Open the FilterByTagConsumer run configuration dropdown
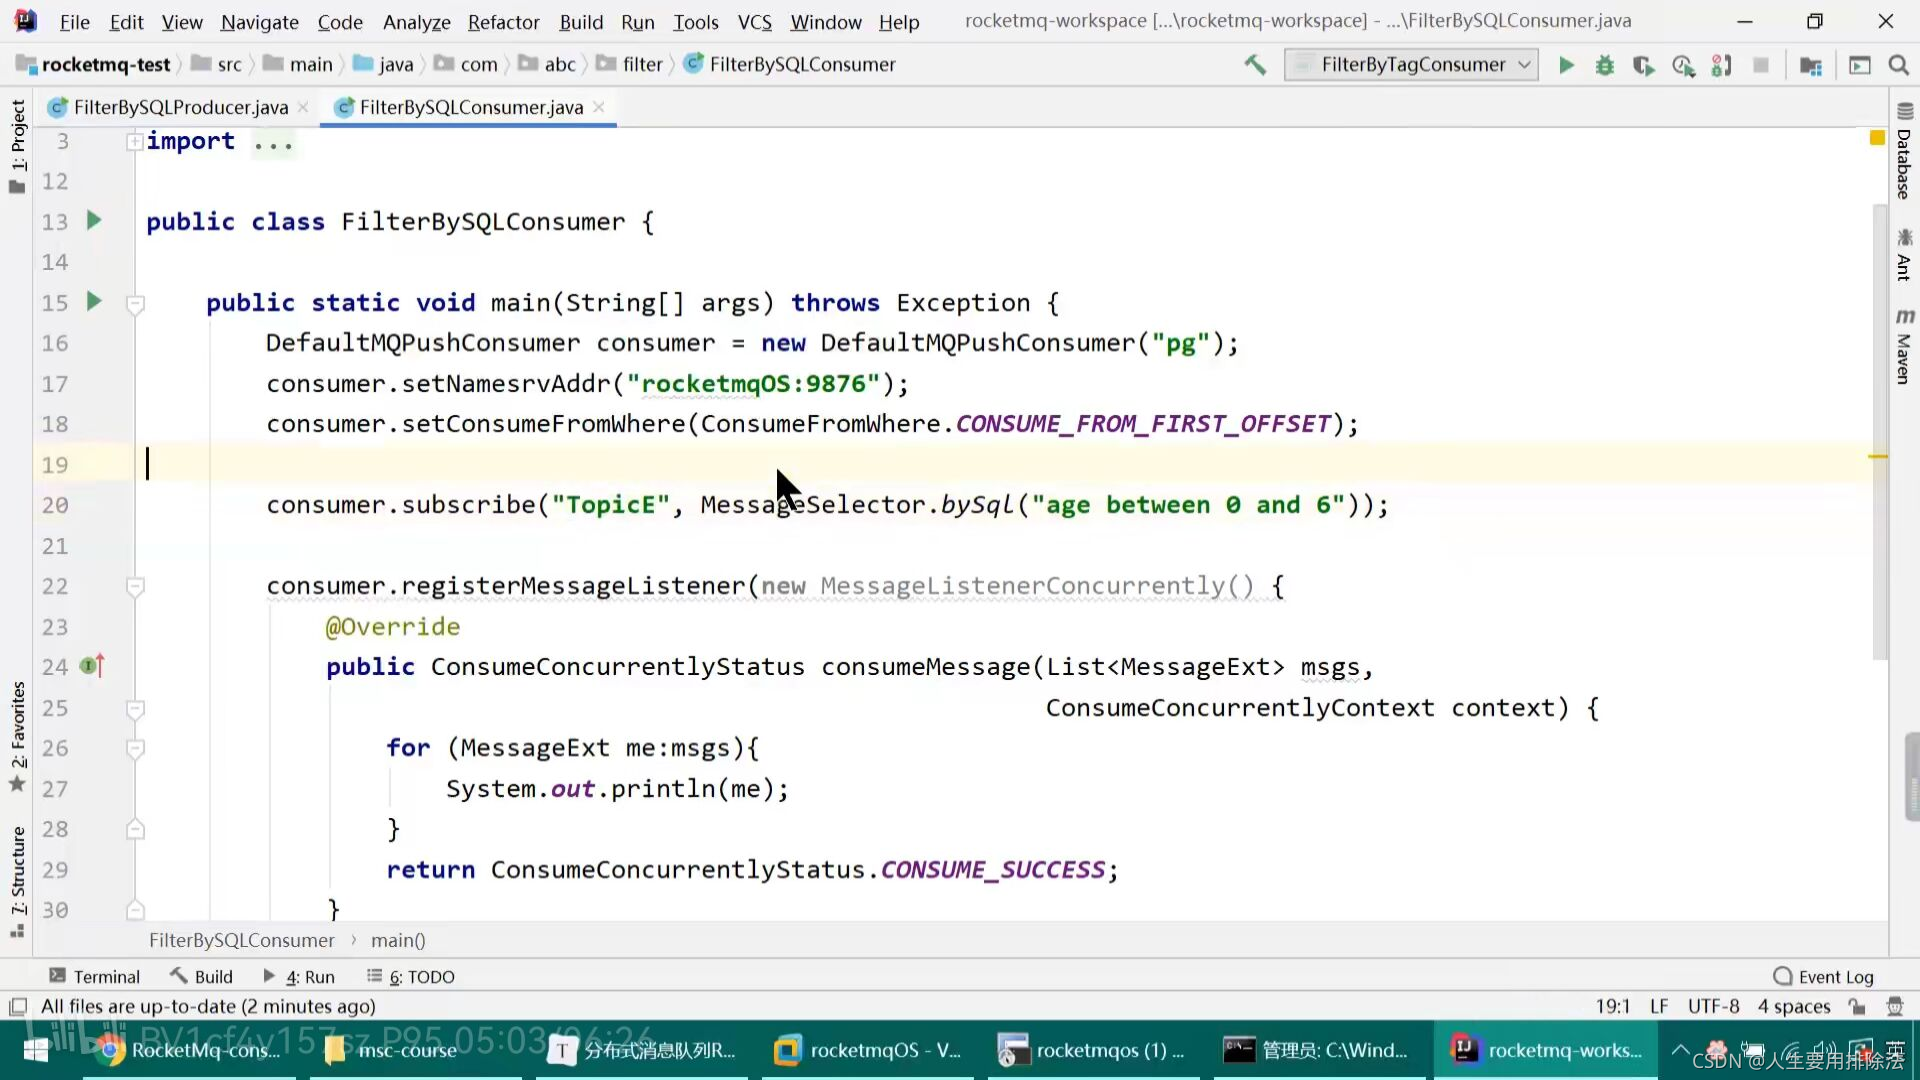 pos(1411,65)
